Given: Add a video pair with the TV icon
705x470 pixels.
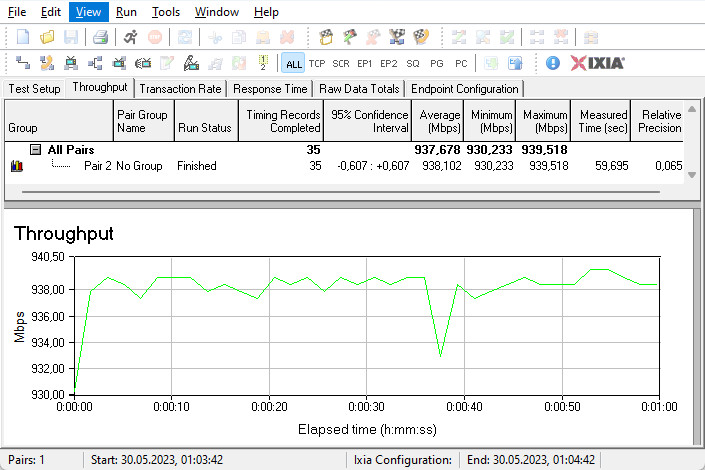Looking at the screenshot, I should coord(71,63).
